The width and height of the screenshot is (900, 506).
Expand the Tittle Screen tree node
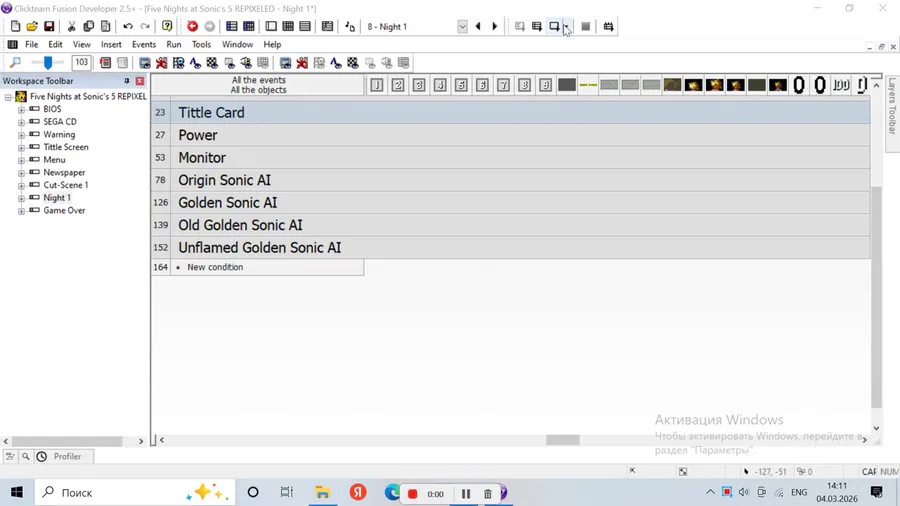click(x=21, y=147)
